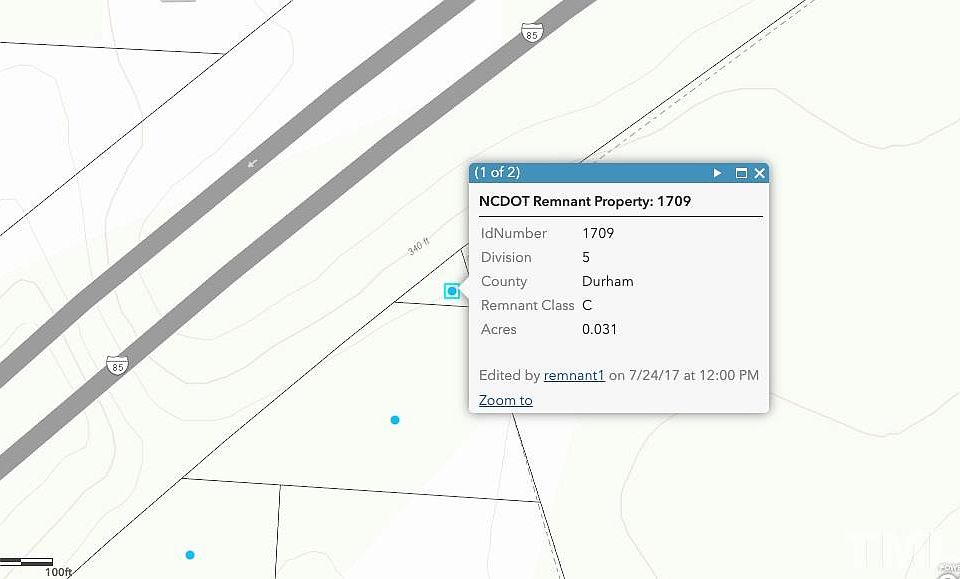Image resolution: width=960 pixels, height=579 pixels.
Task: Click the lower I-85 highway shield
Action: click(117, 365)
